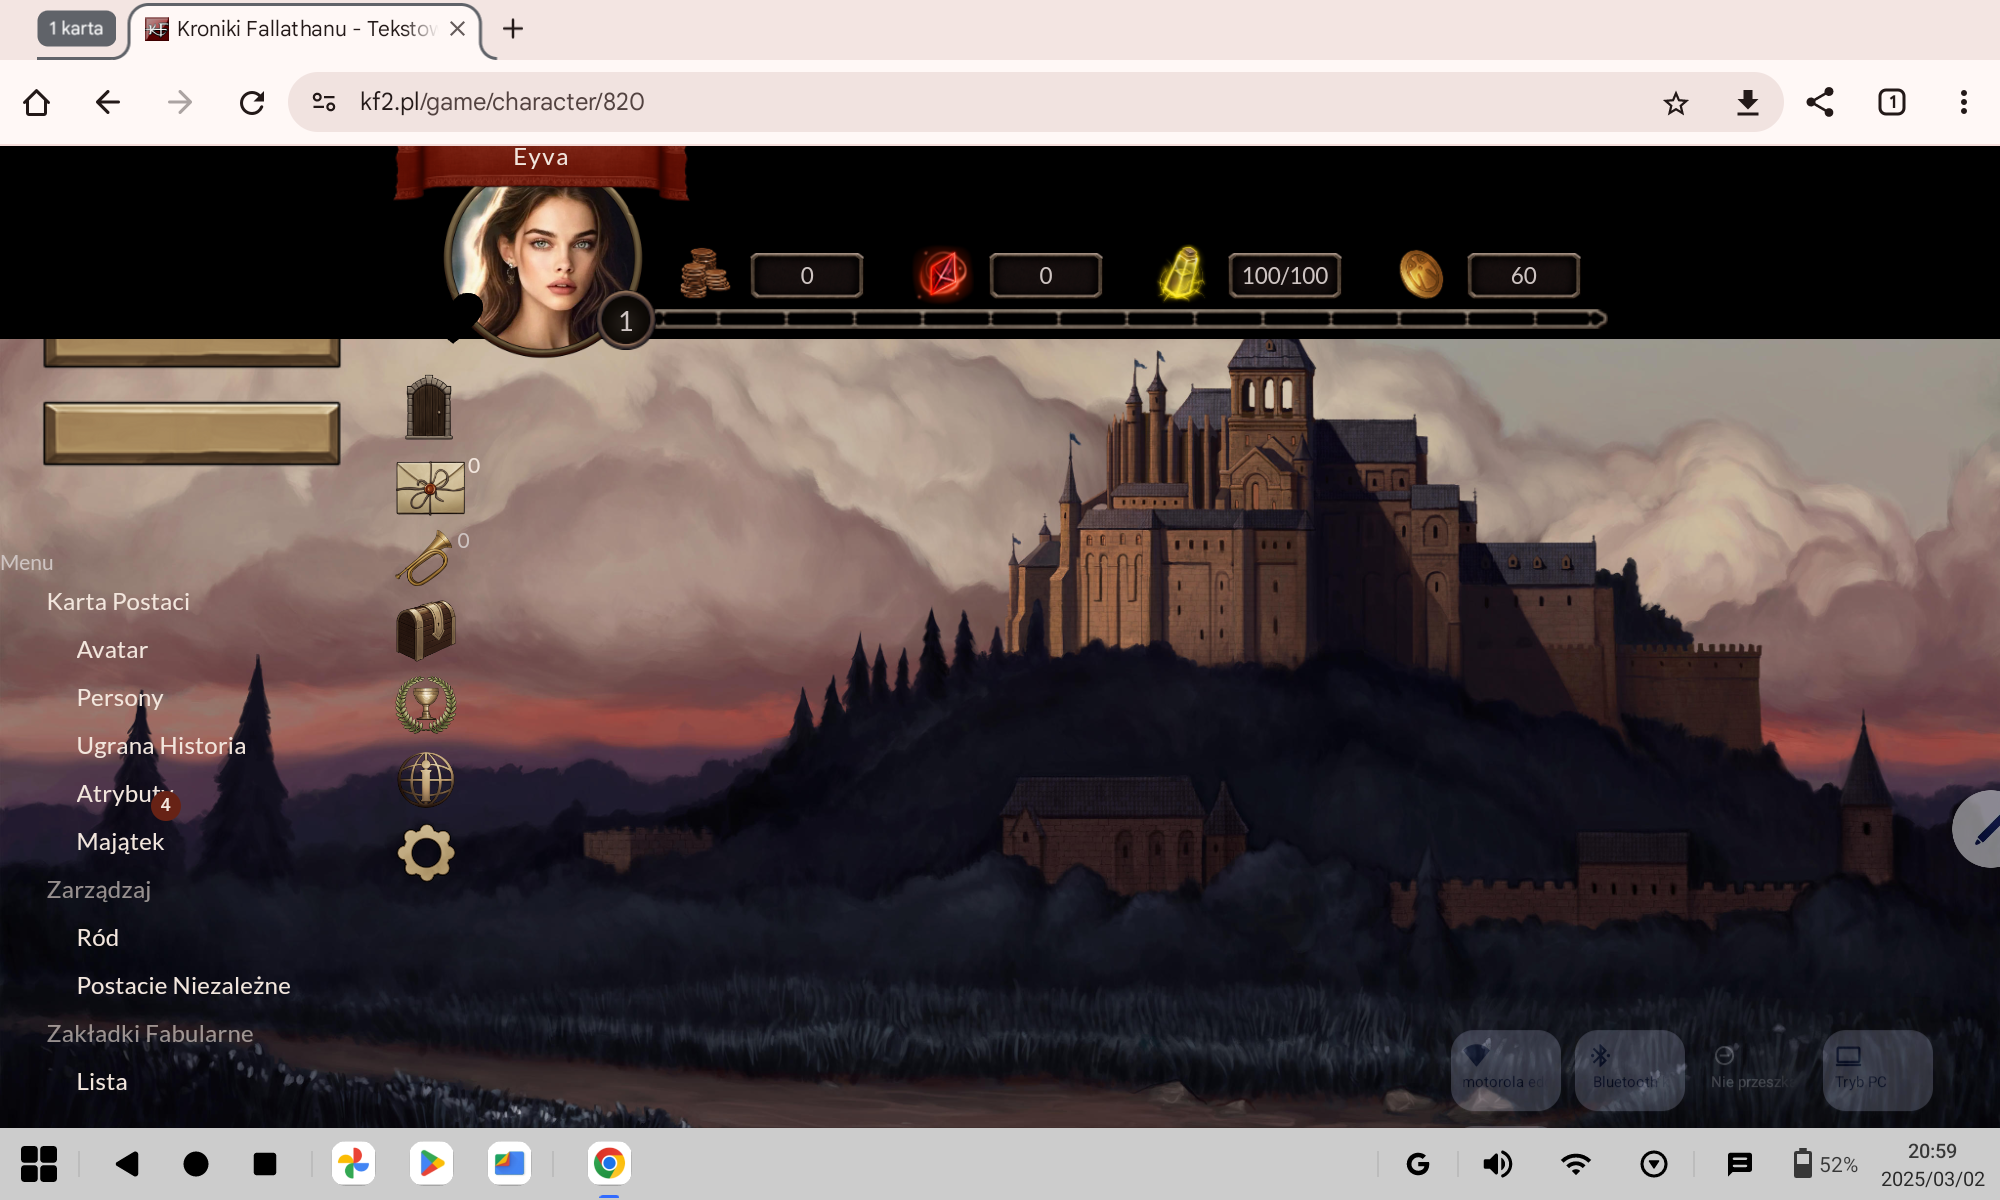This screenshot has height=1200, width=2000.
Task: Open Chrome three-dot overflow menu
Action: pos(1963,102)
